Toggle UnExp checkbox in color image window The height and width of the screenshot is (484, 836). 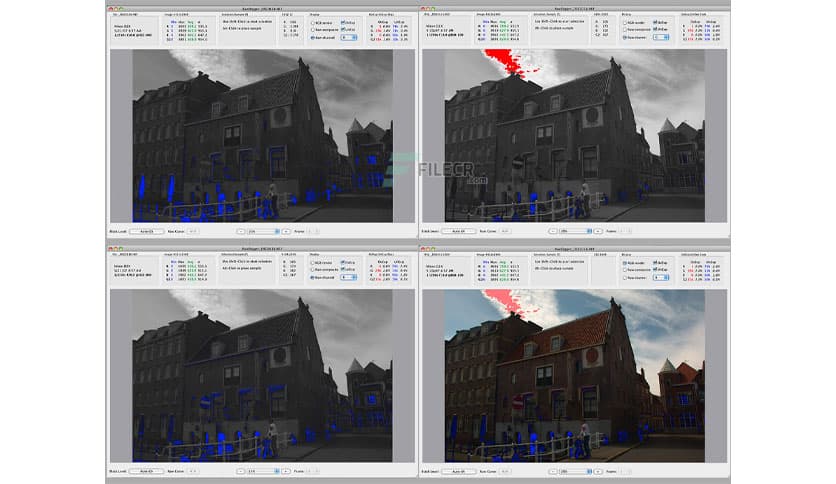(x=656, y=268)
